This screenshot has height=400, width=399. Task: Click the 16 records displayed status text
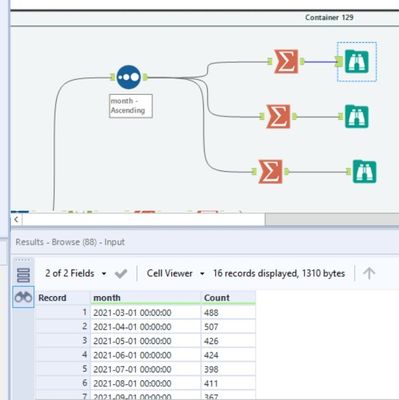[279, 273]
